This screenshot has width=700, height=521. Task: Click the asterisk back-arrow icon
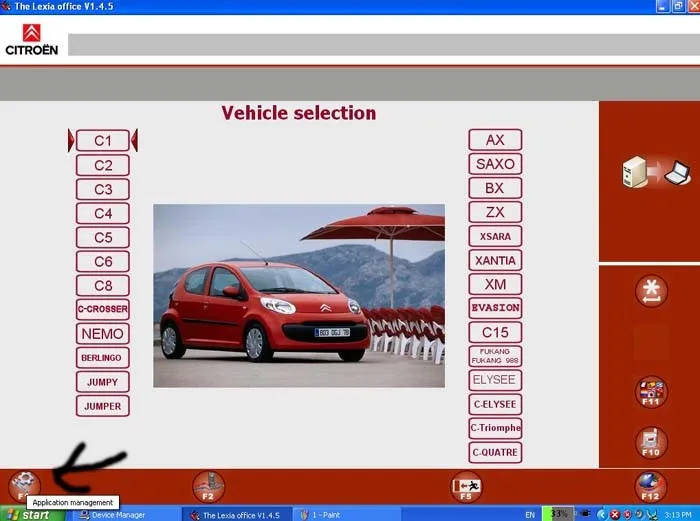click(x=651, y=291)
